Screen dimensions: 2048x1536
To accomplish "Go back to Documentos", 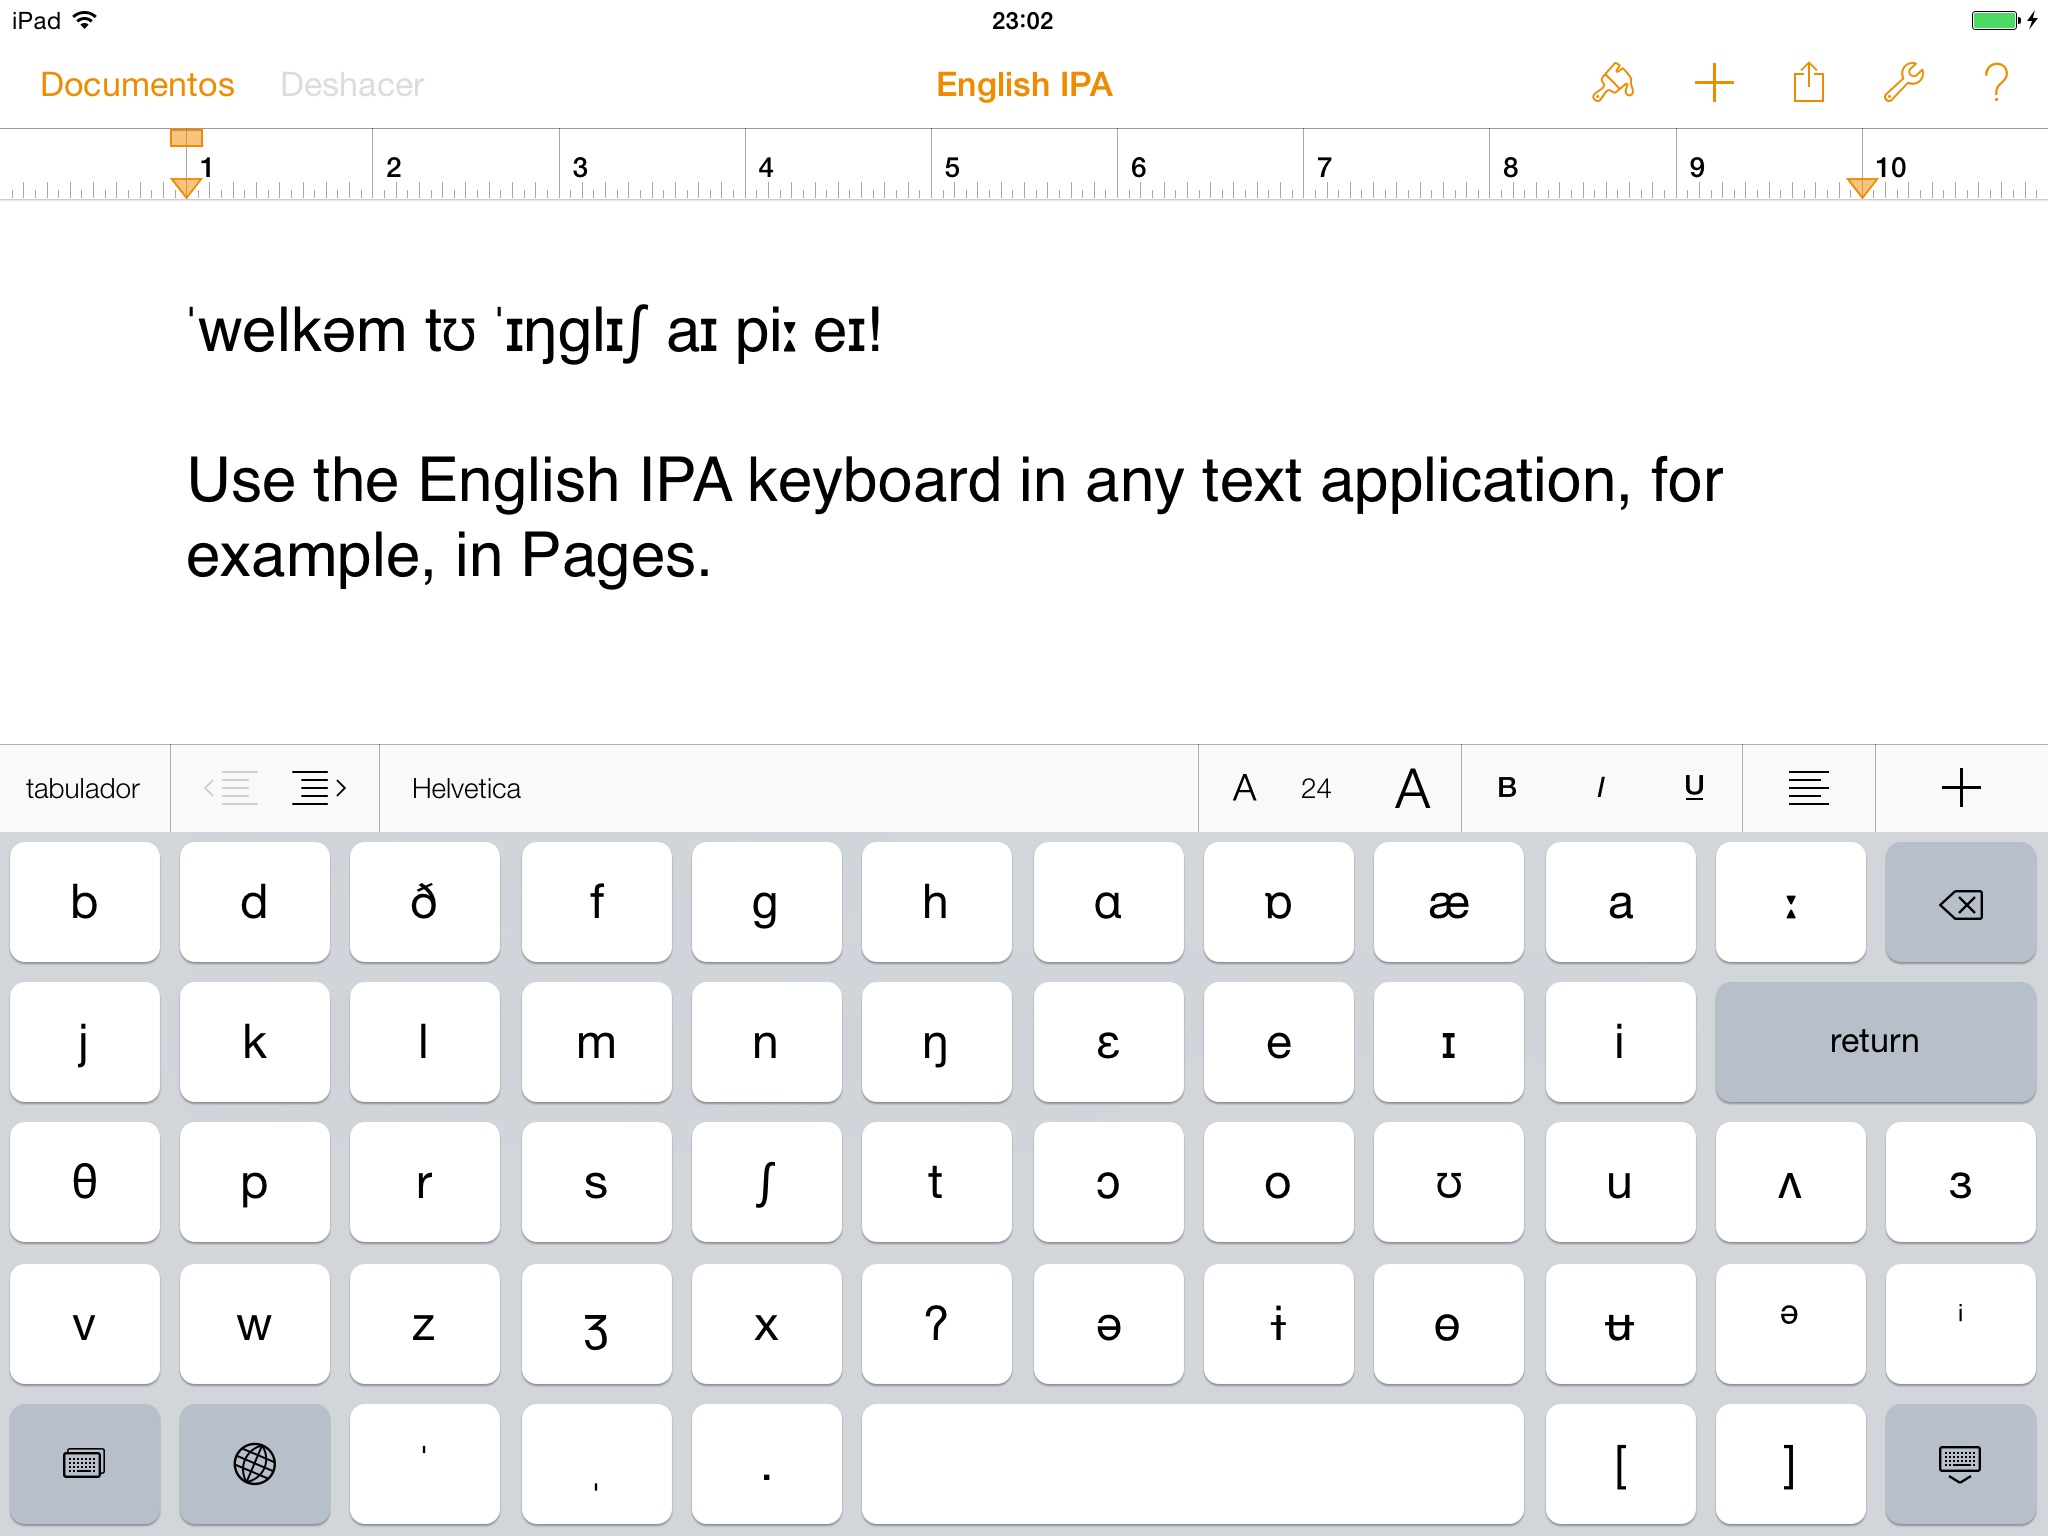I will point(137,85).
